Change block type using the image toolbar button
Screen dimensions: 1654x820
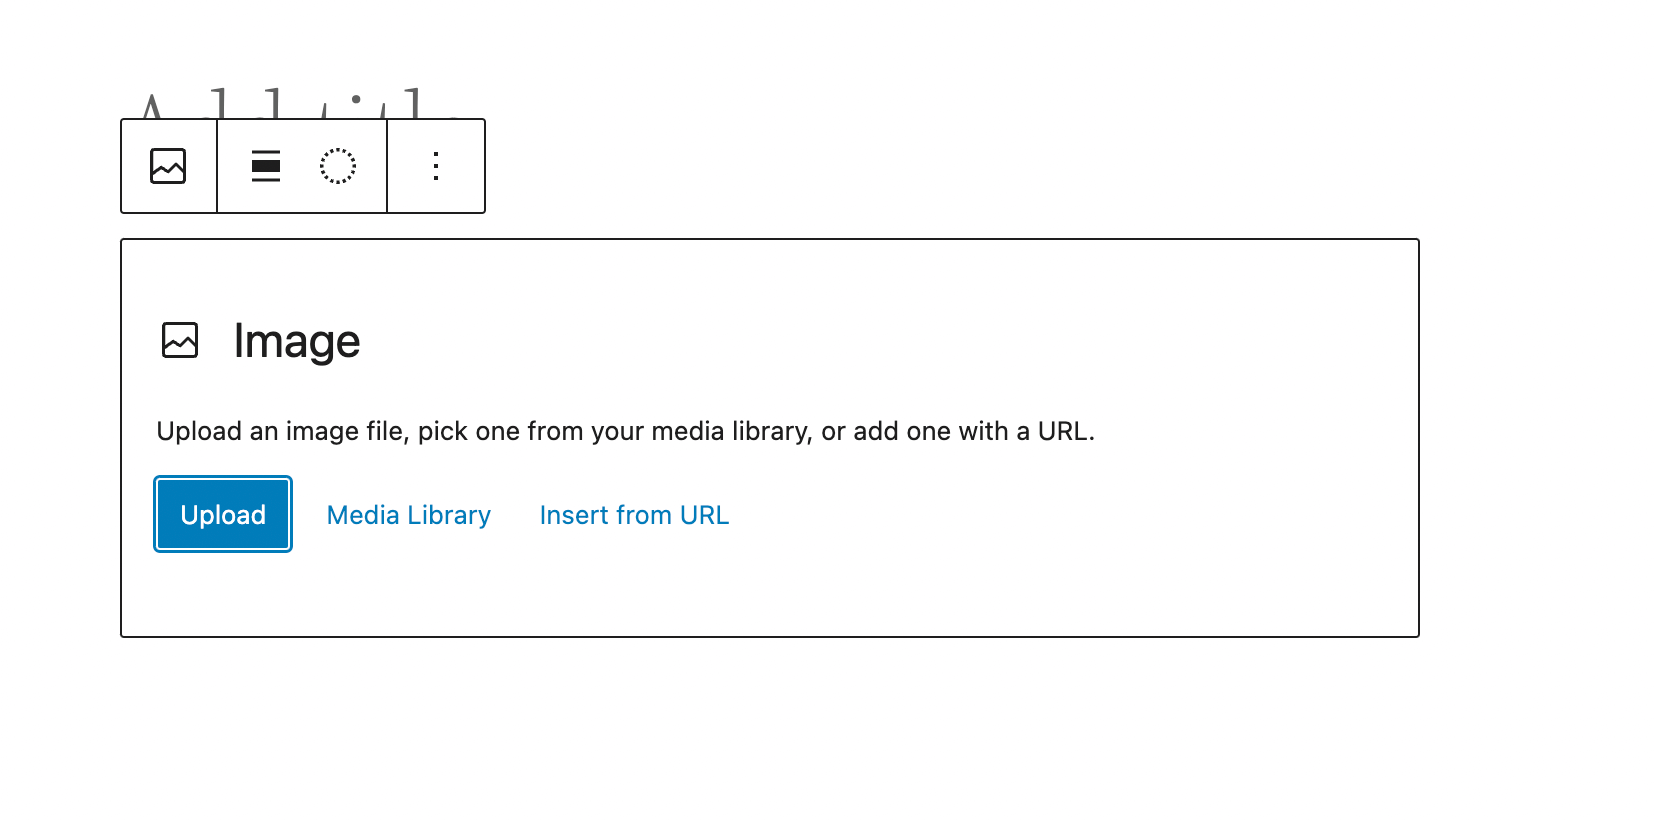tap(168, 166)
